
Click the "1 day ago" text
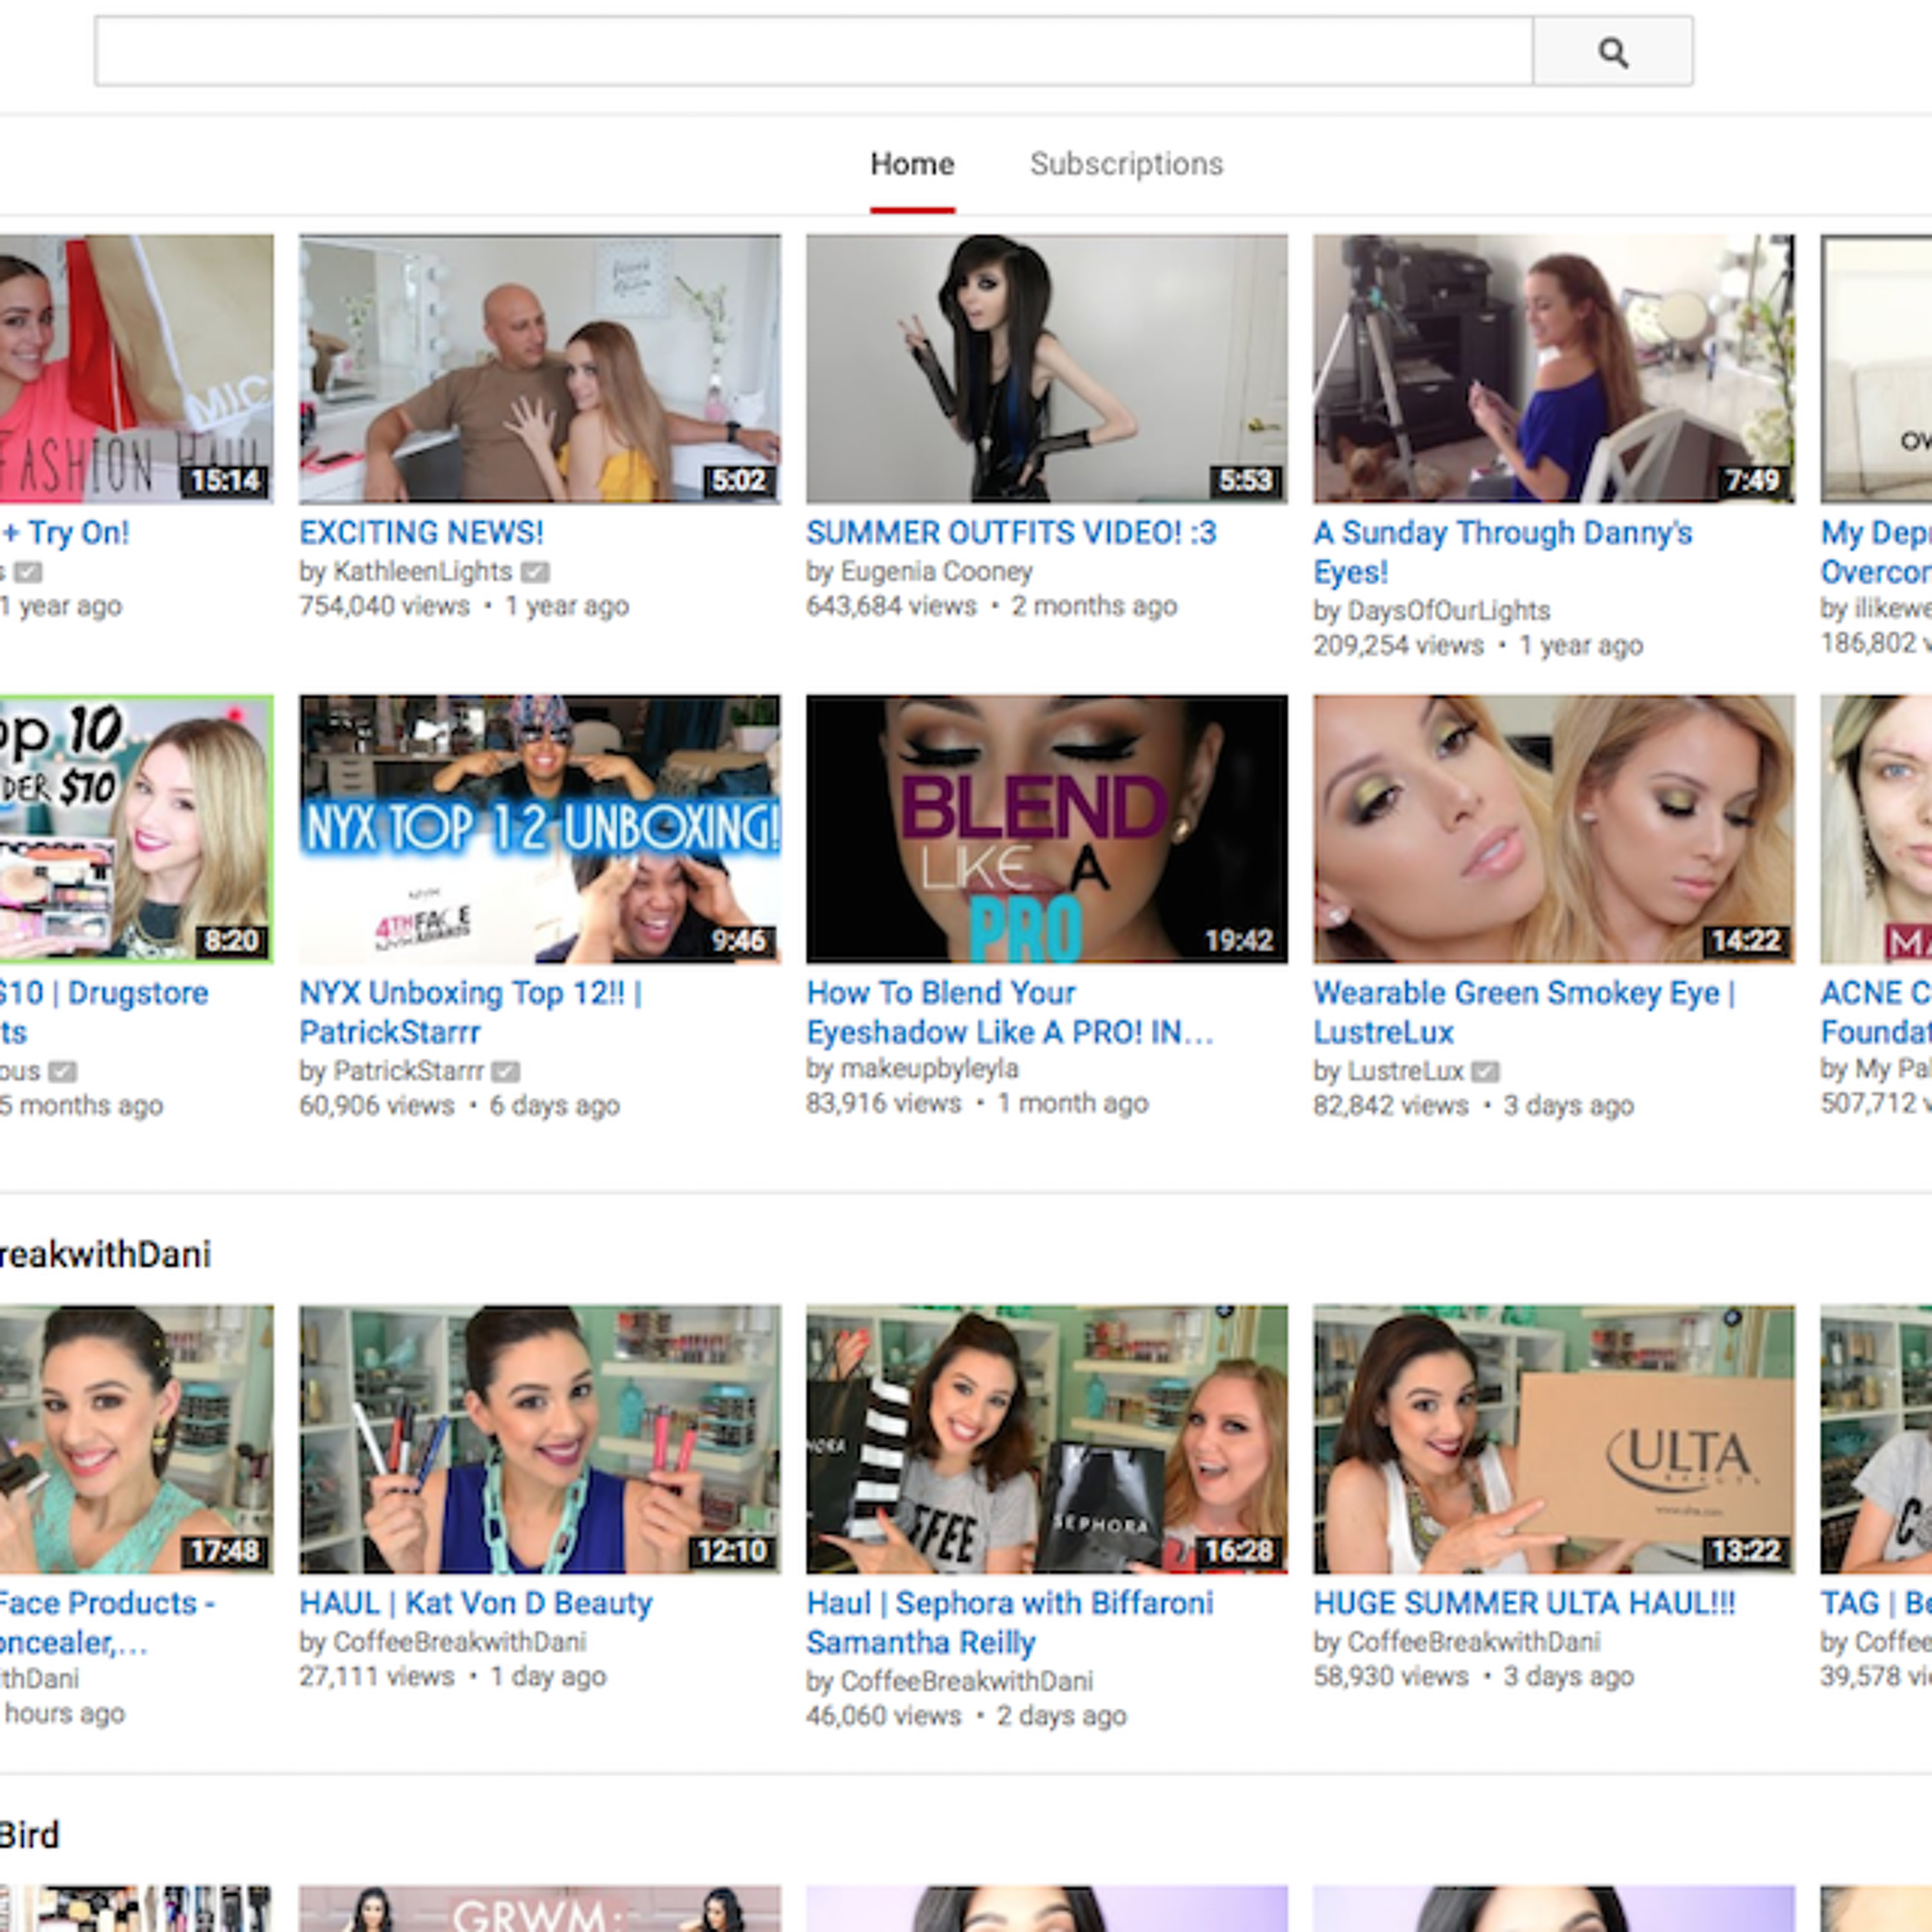(548, 1676)
